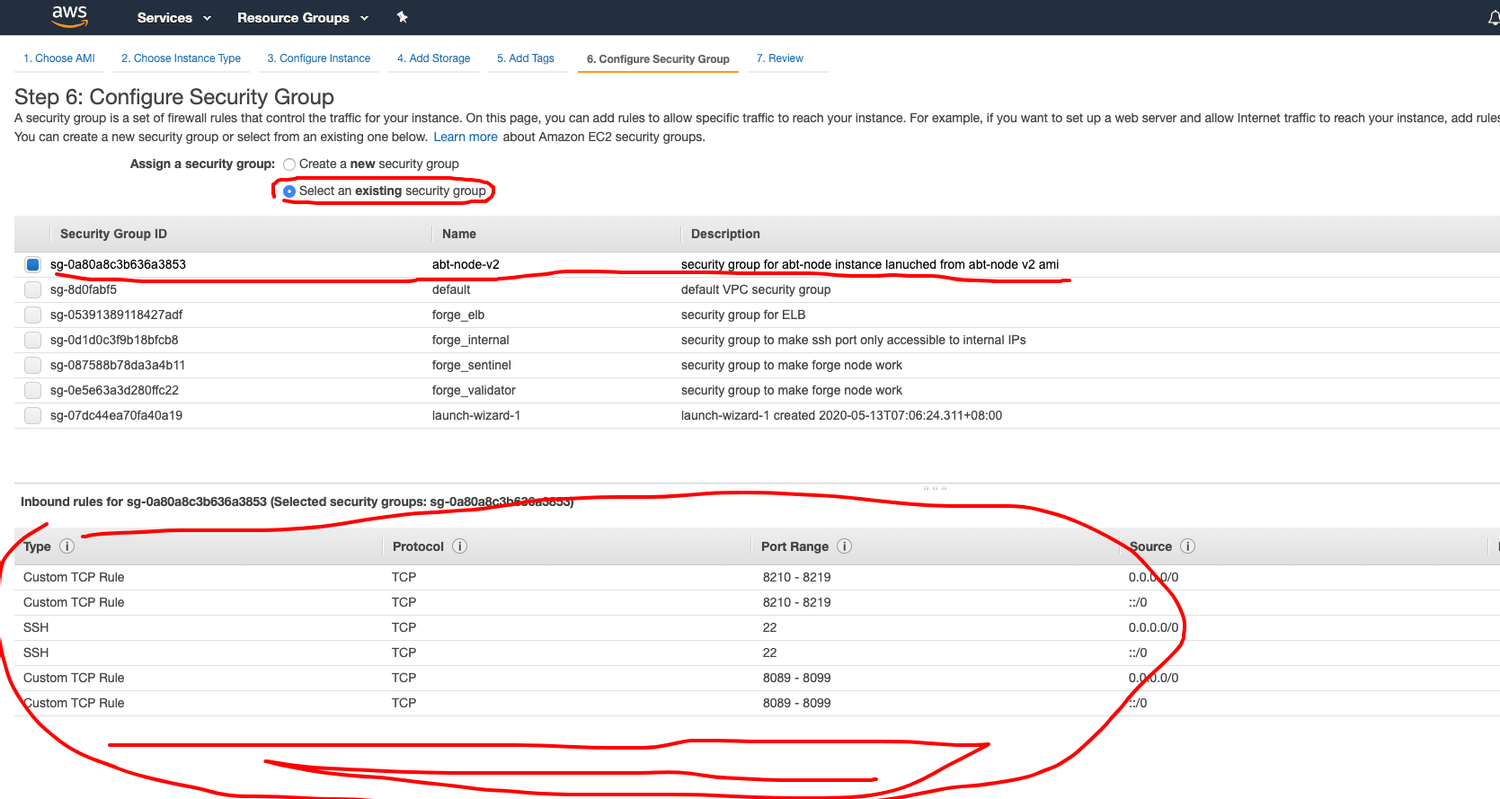Click the Description column header
This screenshot has height=799, width=1500.
(725, 234)
